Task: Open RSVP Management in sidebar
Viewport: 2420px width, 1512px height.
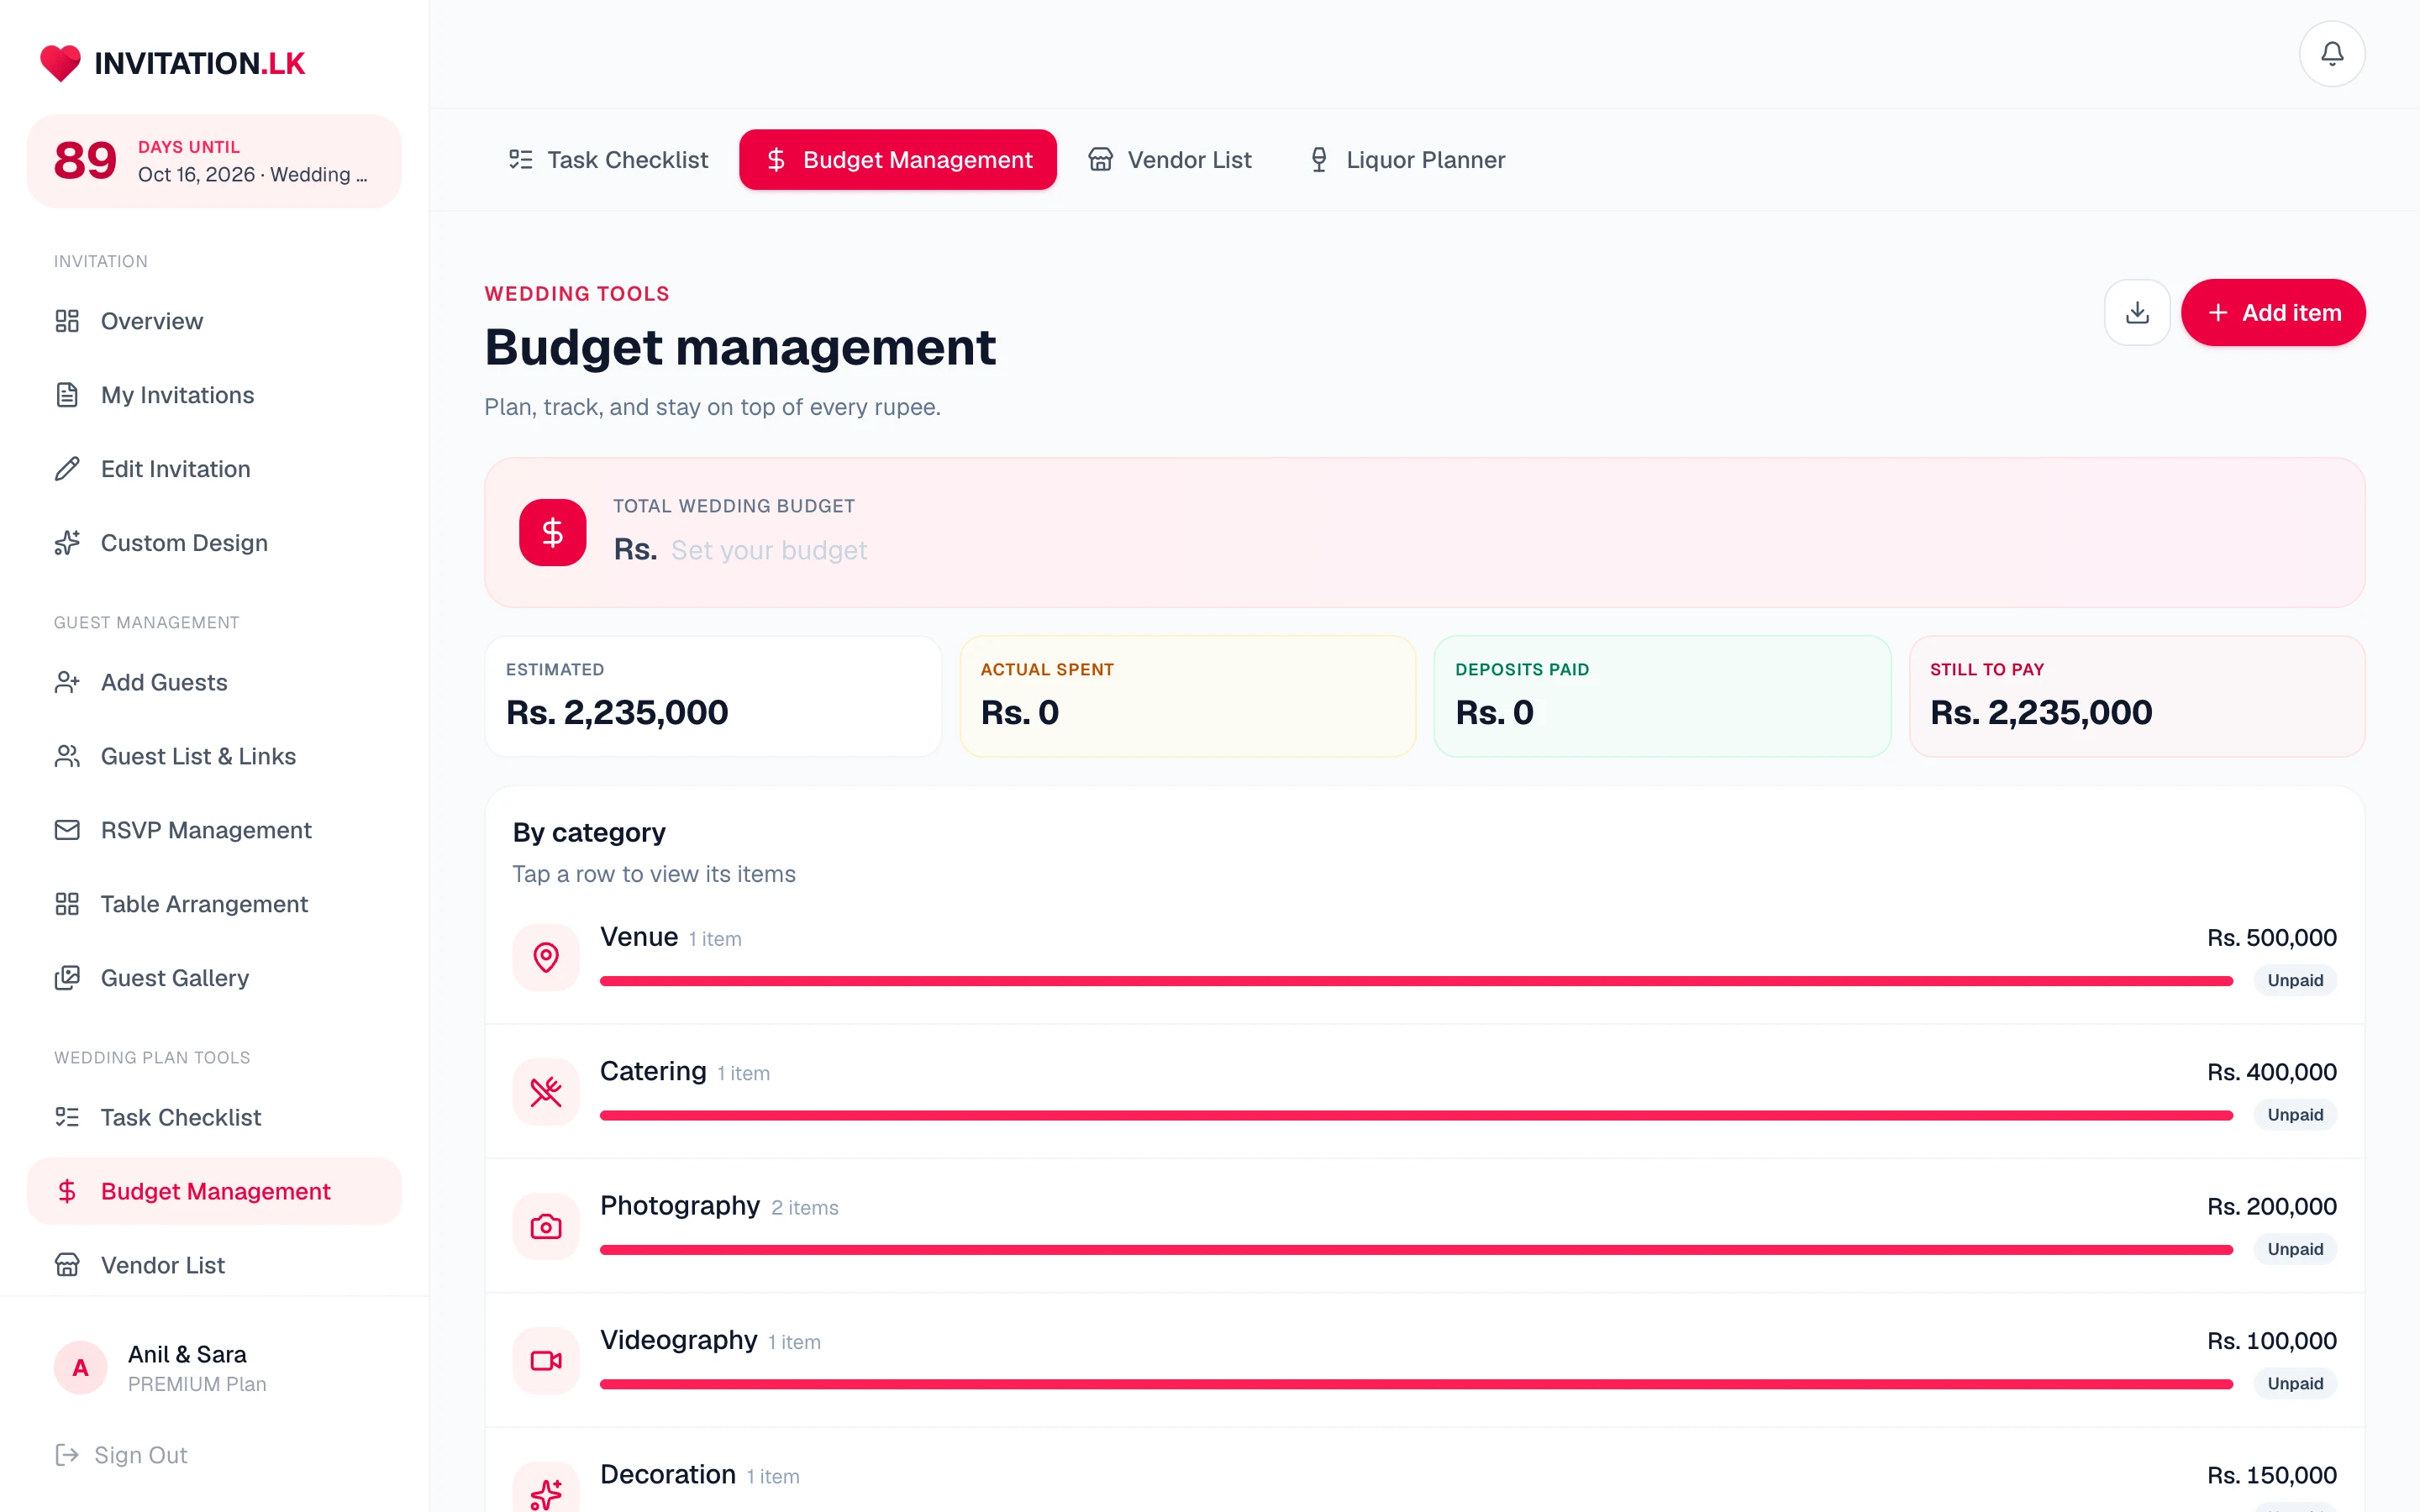Action: (x=214, y=830)
